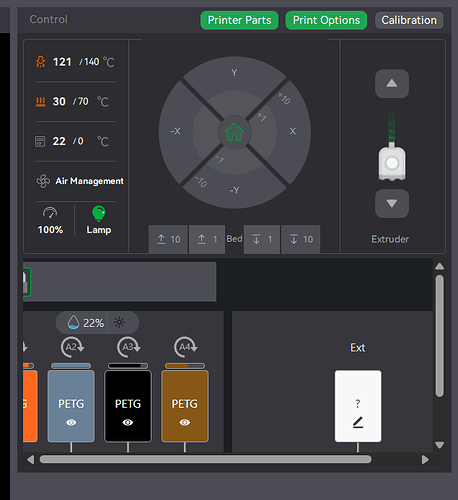Viewport: 458px width, 500px height.
Task: Edit the external spool filament settings
Action: click(358, 423)
